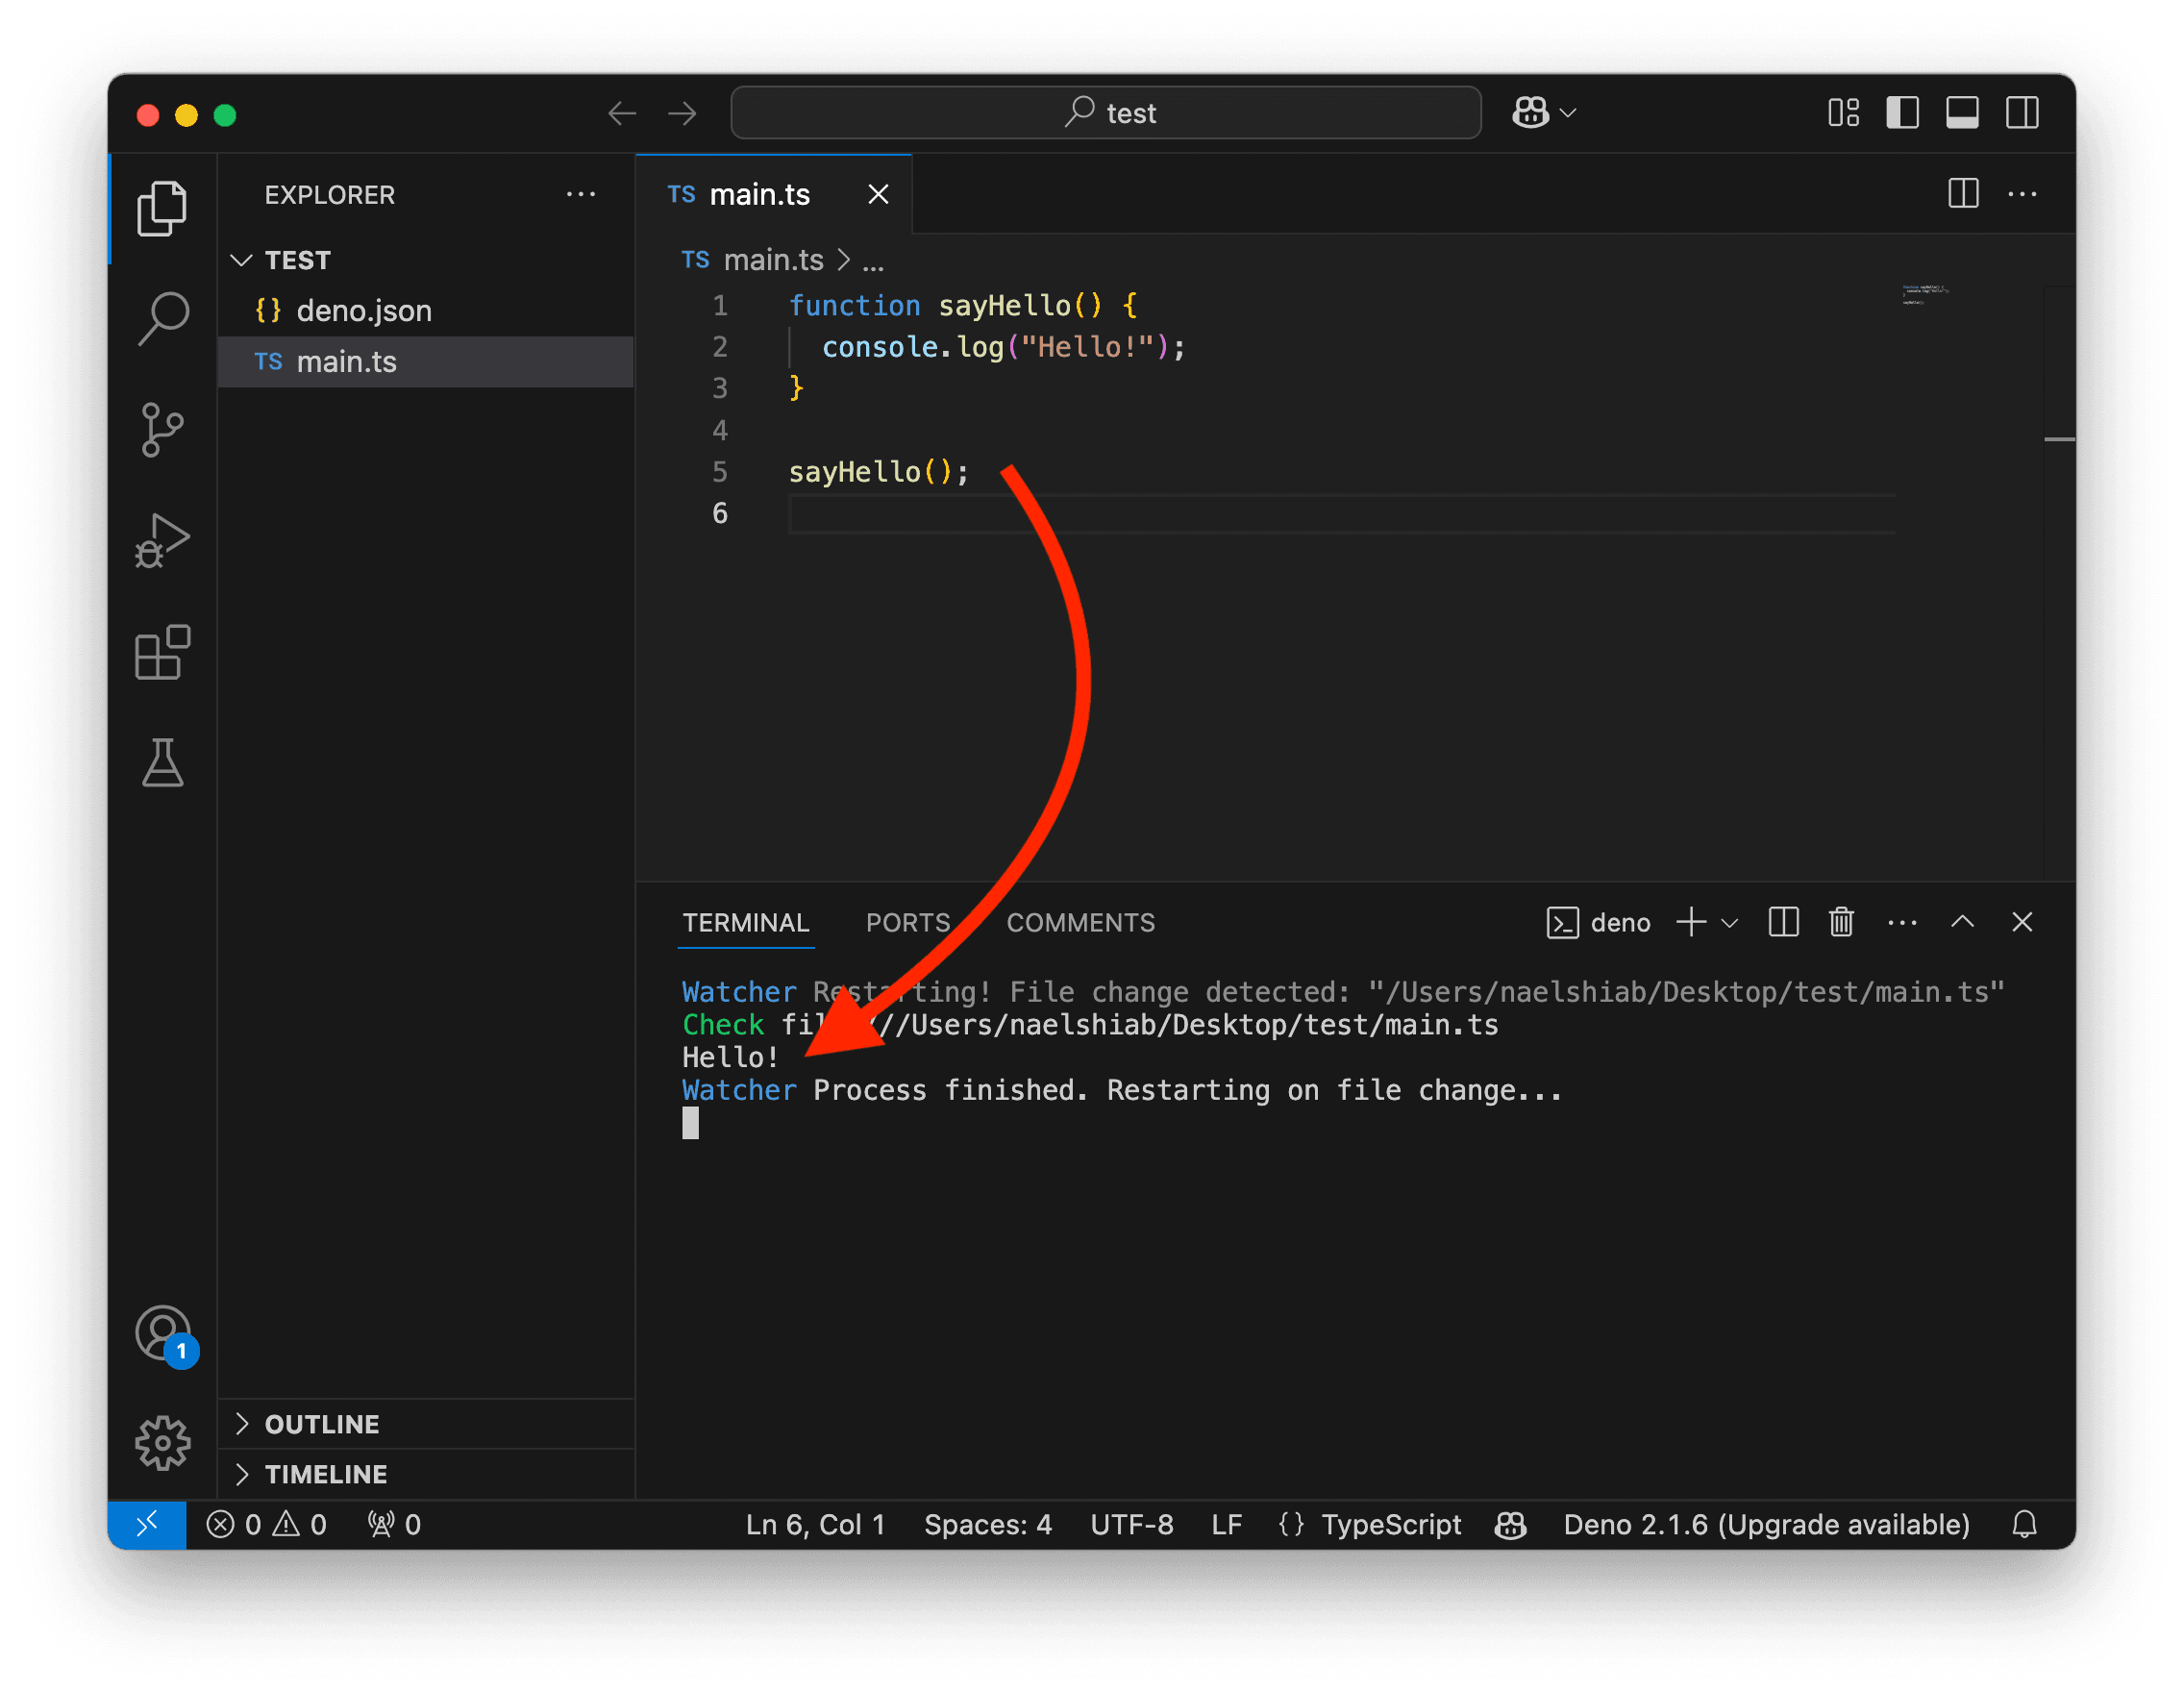Screen dimensions: 2184x1692
Task: Click Deno 2.1.6 upgrade status item
Action: pyautogui.click(x=1766, y=1524)
